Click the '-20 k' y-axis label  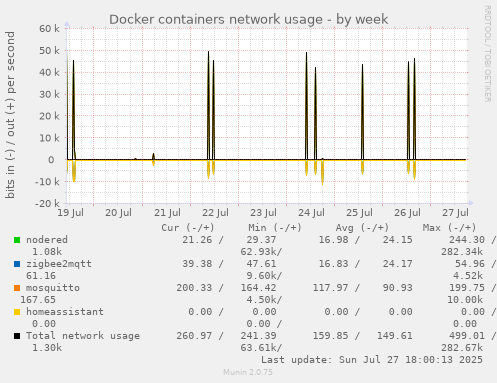[x=47, y=203]
